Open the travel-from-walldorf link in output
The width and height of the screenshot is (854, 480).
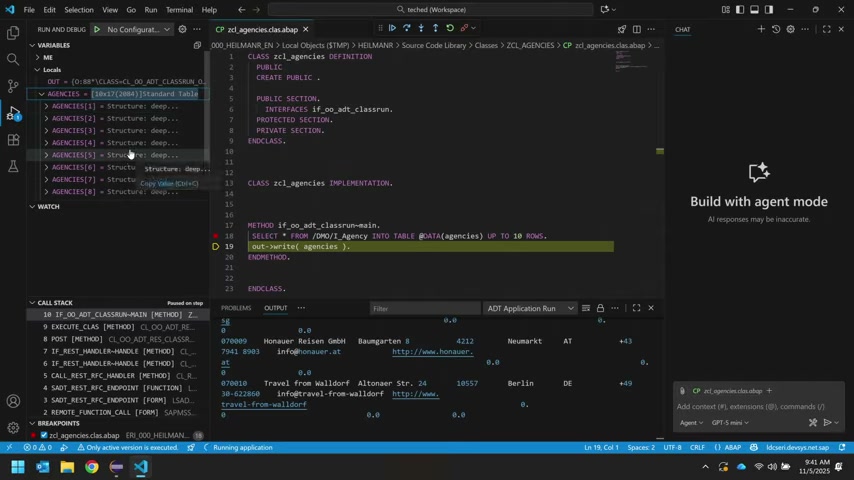point(264,405)
